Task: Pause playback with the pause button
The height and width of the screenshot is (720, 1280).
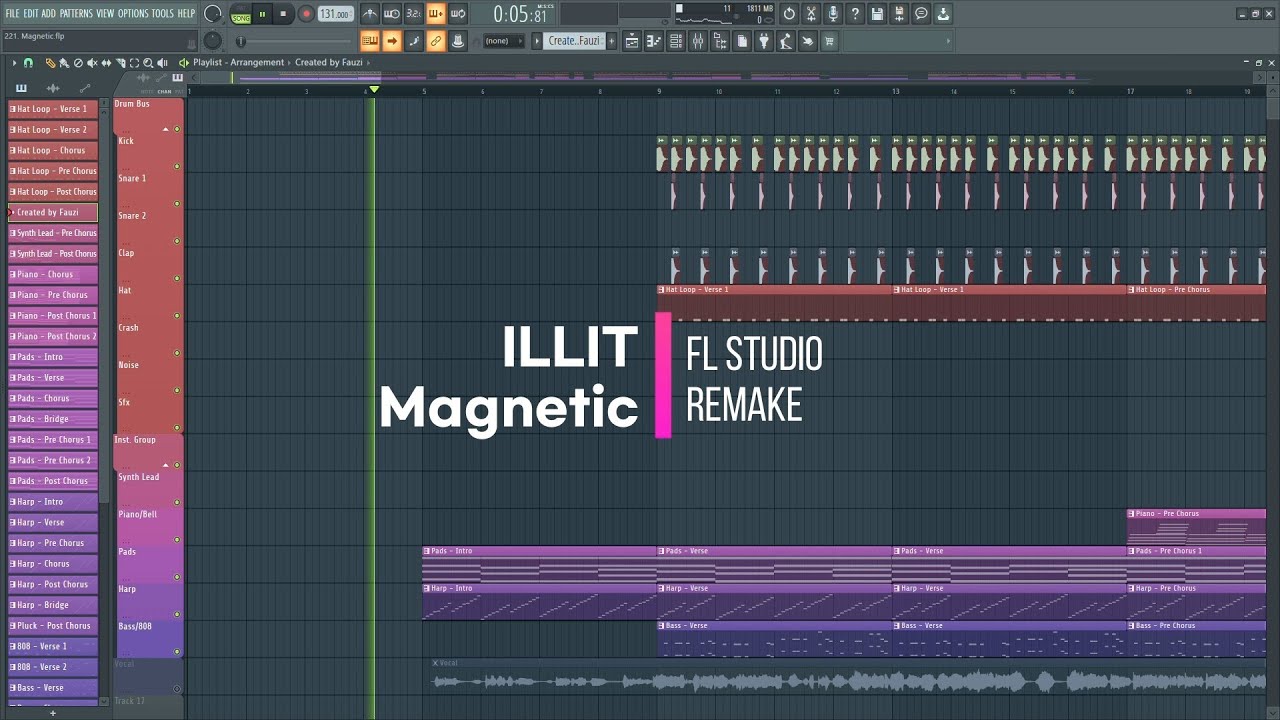Action: tap(262, 14)
